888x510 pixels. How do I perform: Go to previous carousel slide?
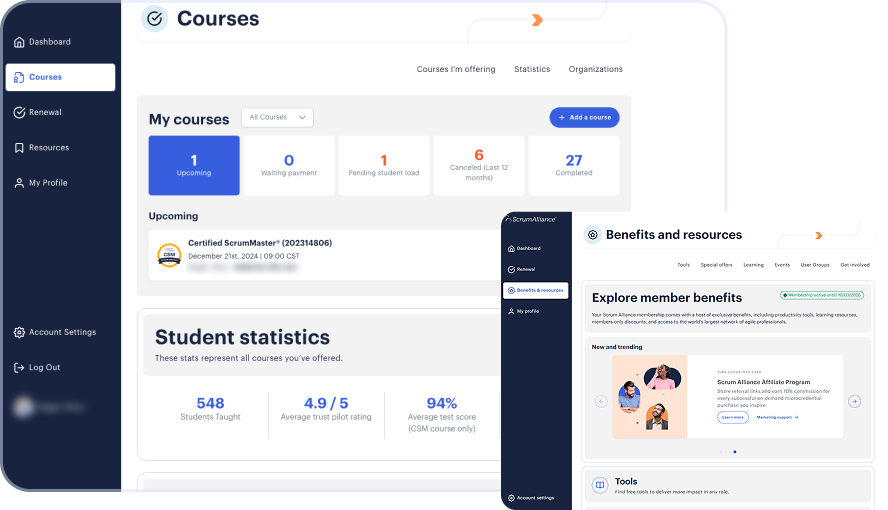pyautogui.click(x=601, y=401)
